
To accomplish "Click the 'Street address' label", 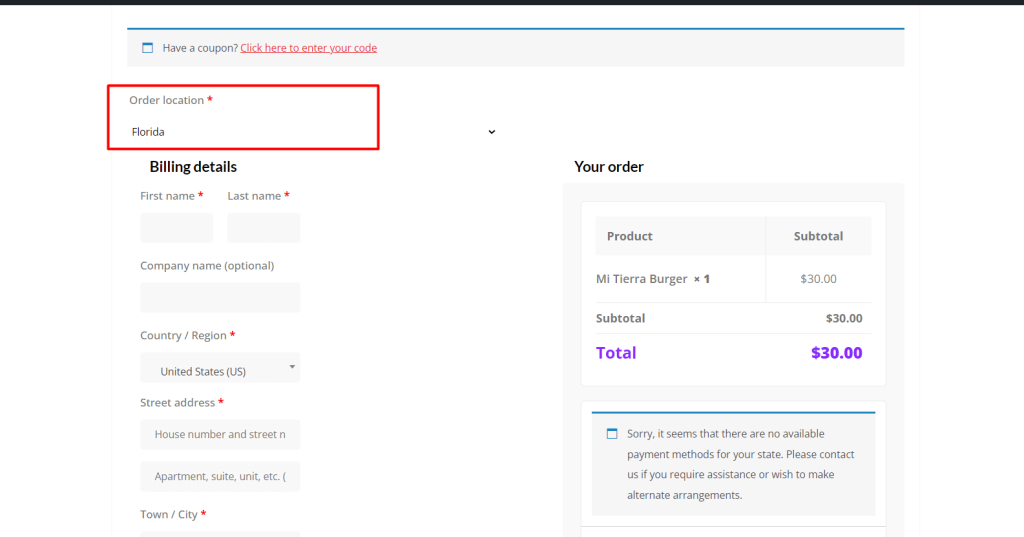I will 178,402.
